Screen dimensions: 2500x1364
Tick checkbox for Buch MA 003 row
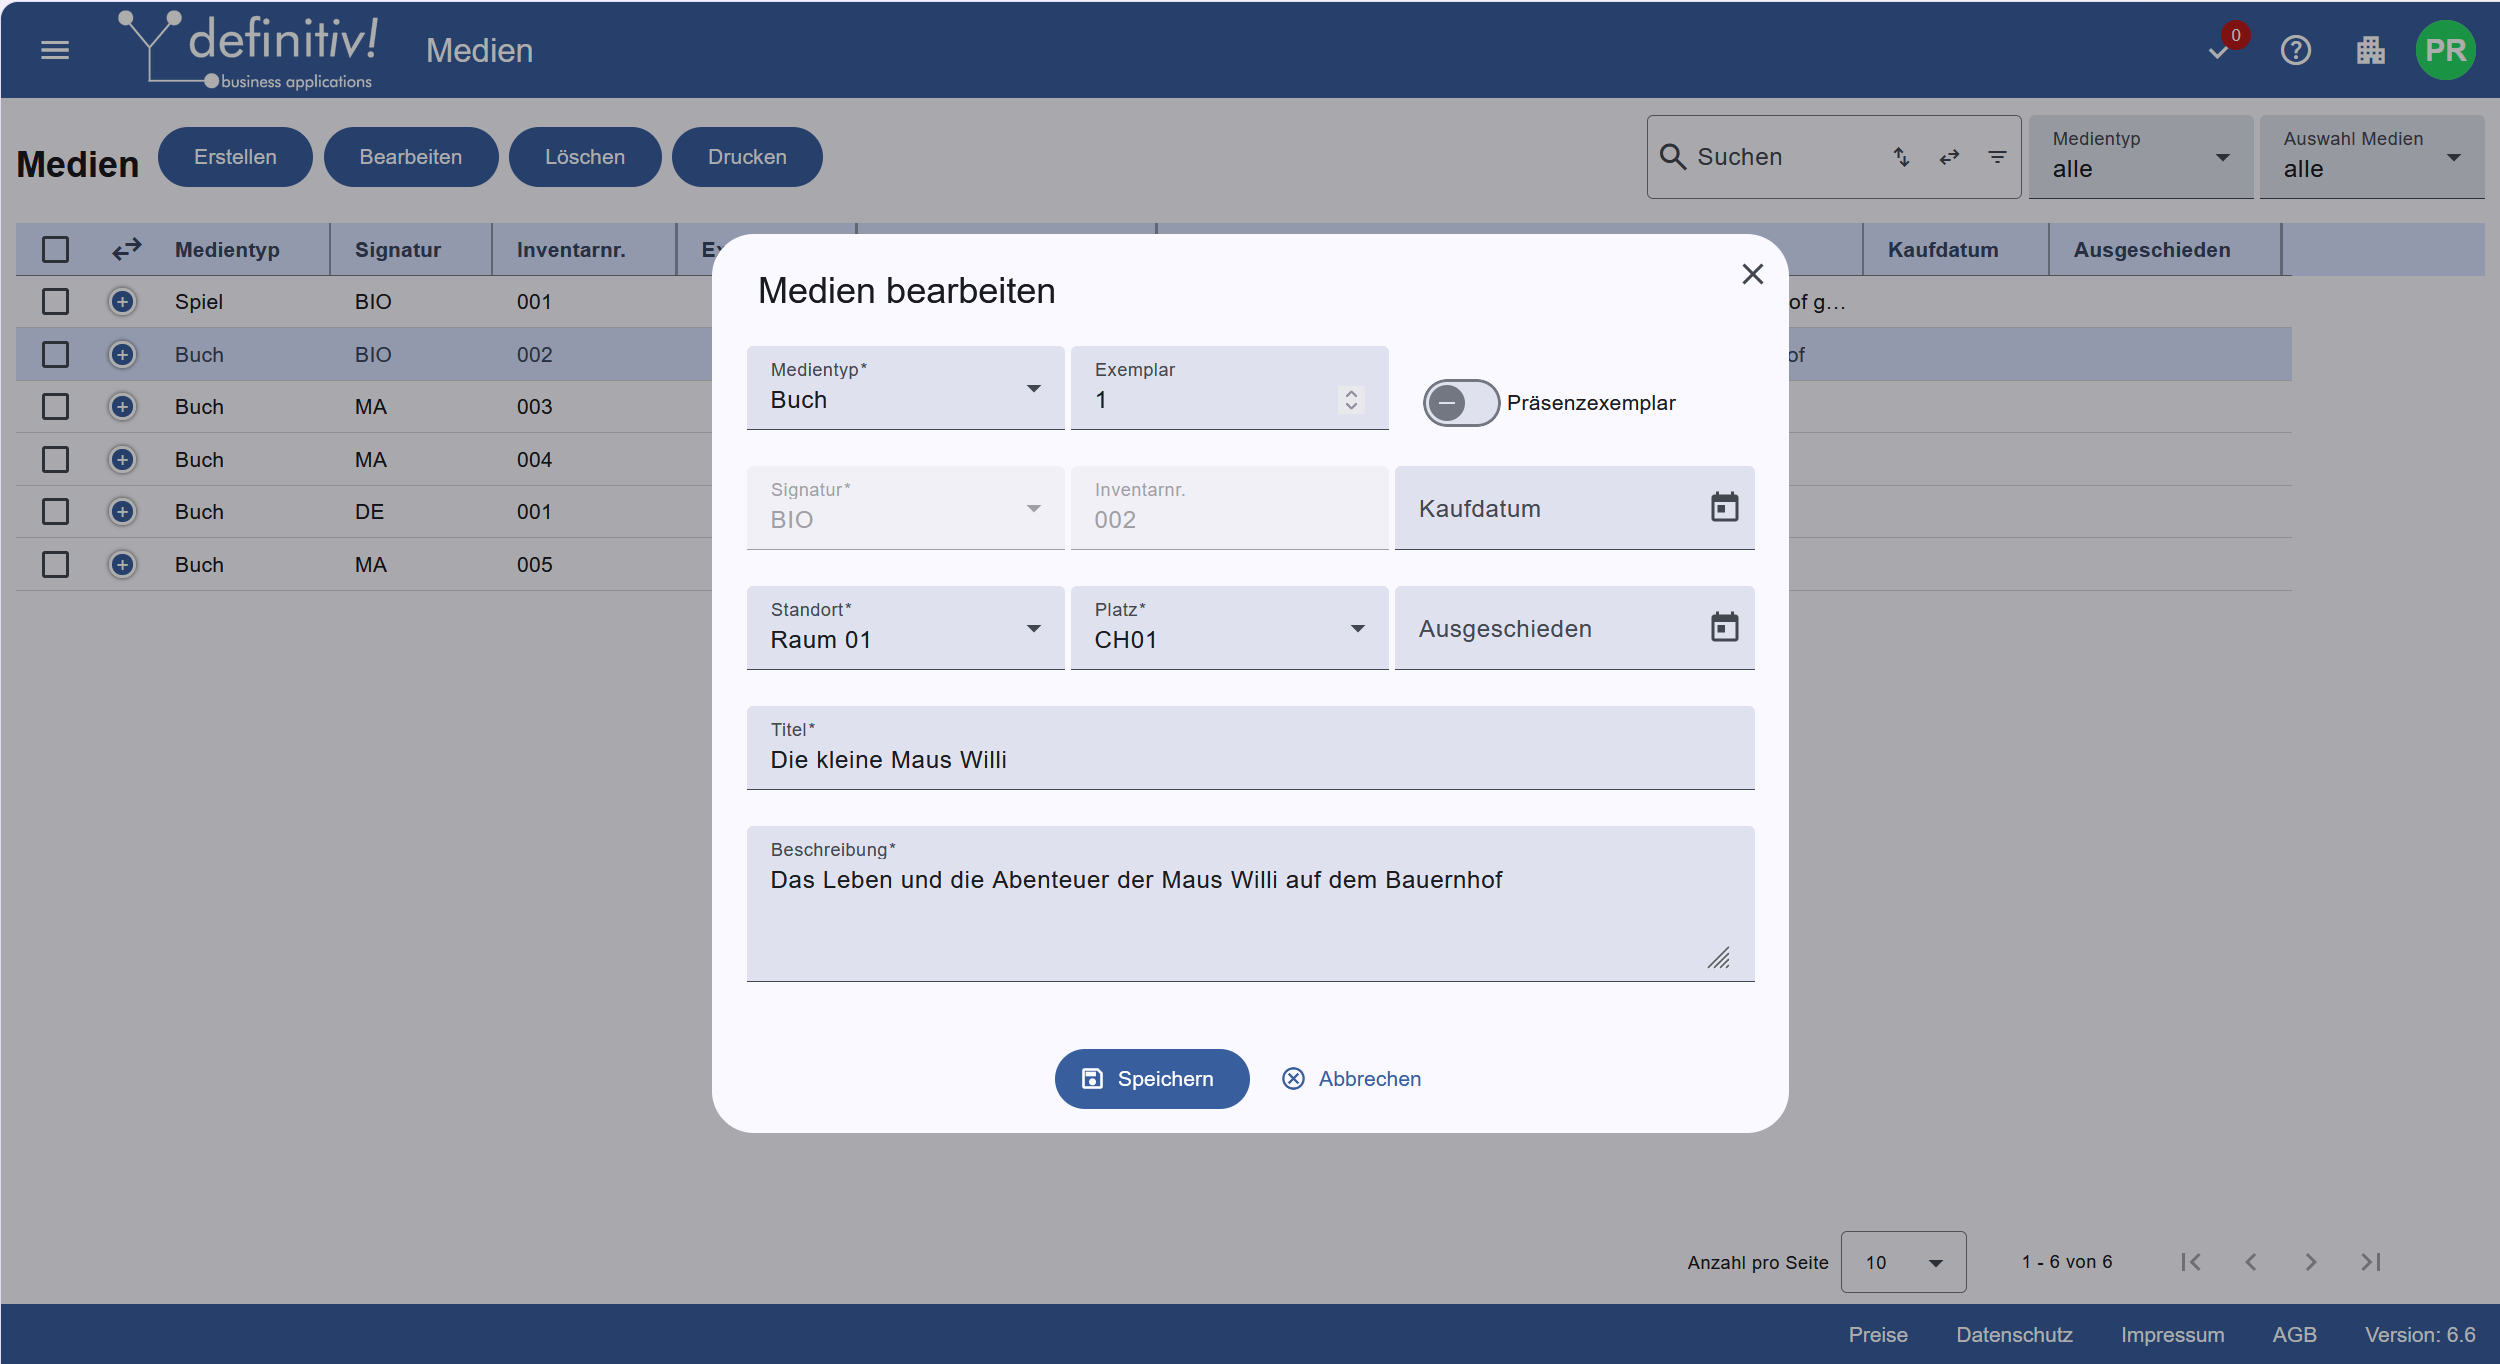pos(55,406)
